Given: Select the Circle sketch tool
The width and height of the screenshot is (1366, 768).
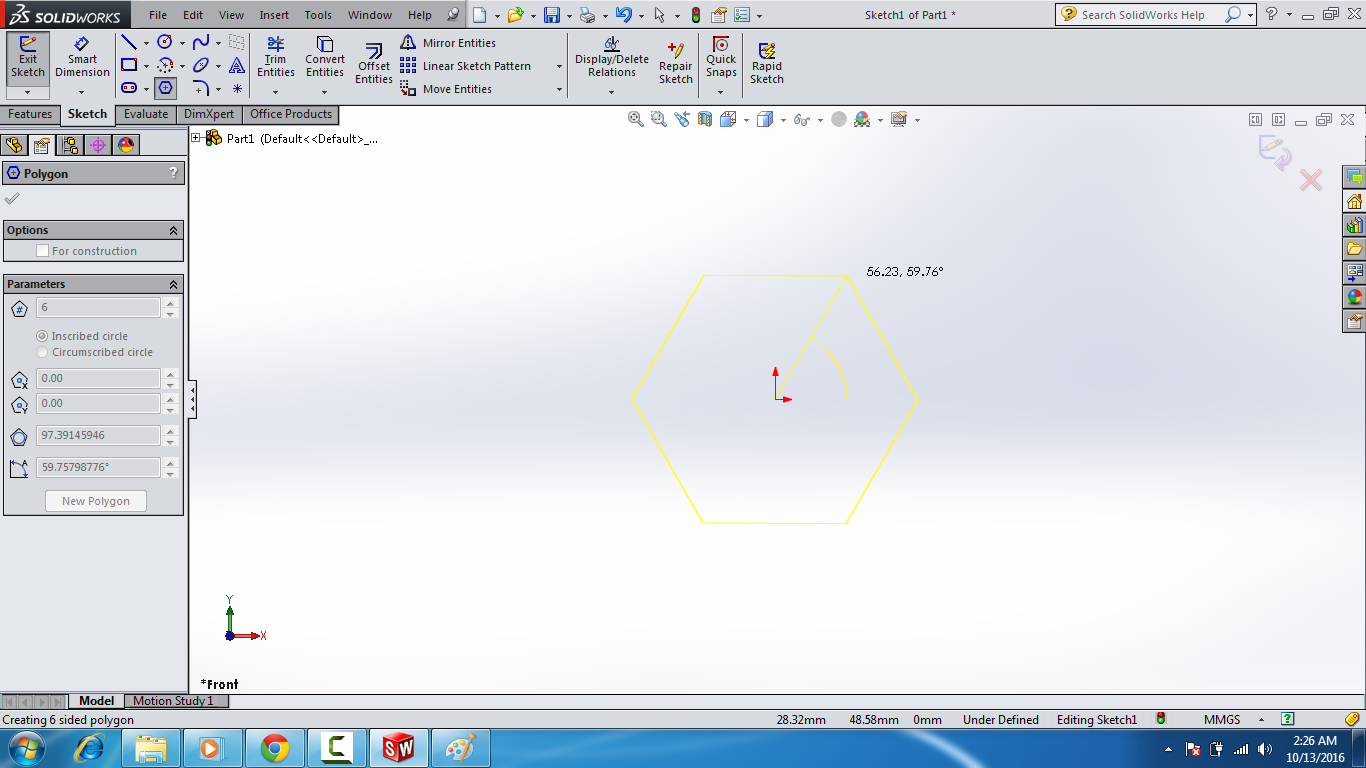Looking at the screenshot, I should pos(165,42).
